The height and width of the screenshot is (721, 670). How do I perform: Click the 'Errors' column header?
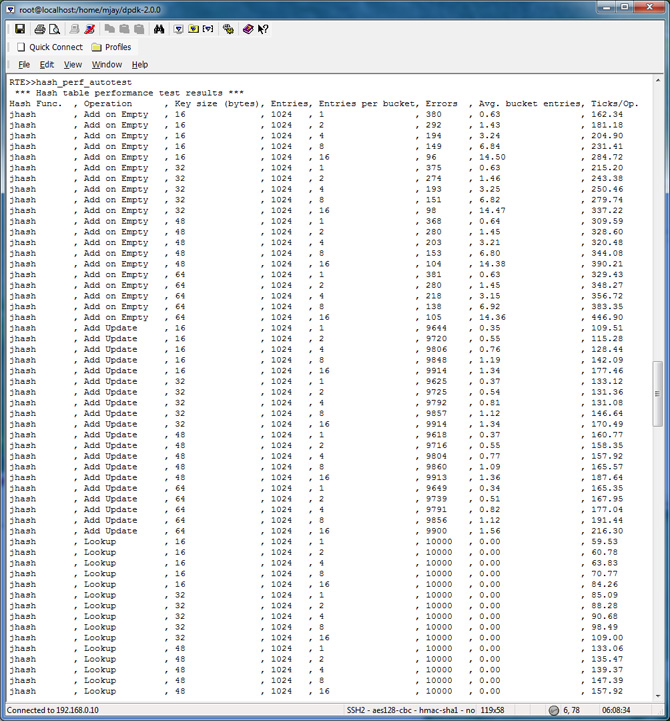(x=441, y=103)
